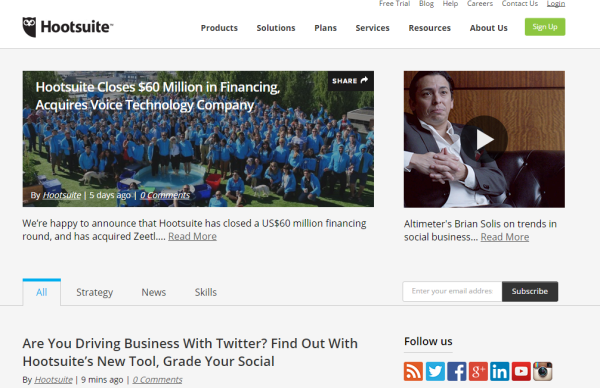Click Read More under the financing summary

(x=192, y=236)
